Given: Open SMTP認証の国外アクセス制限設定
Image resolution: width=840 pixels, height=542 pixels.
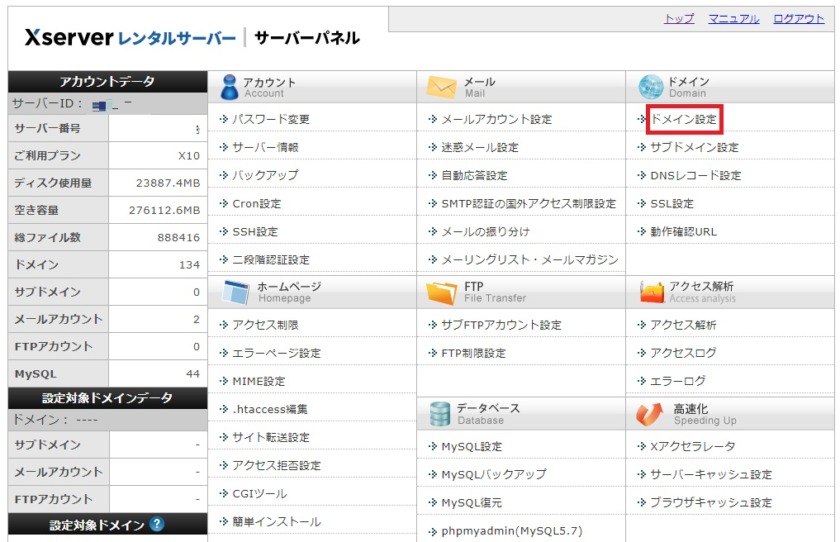Looking at the screenshot, I should click(x=529, y=204).
